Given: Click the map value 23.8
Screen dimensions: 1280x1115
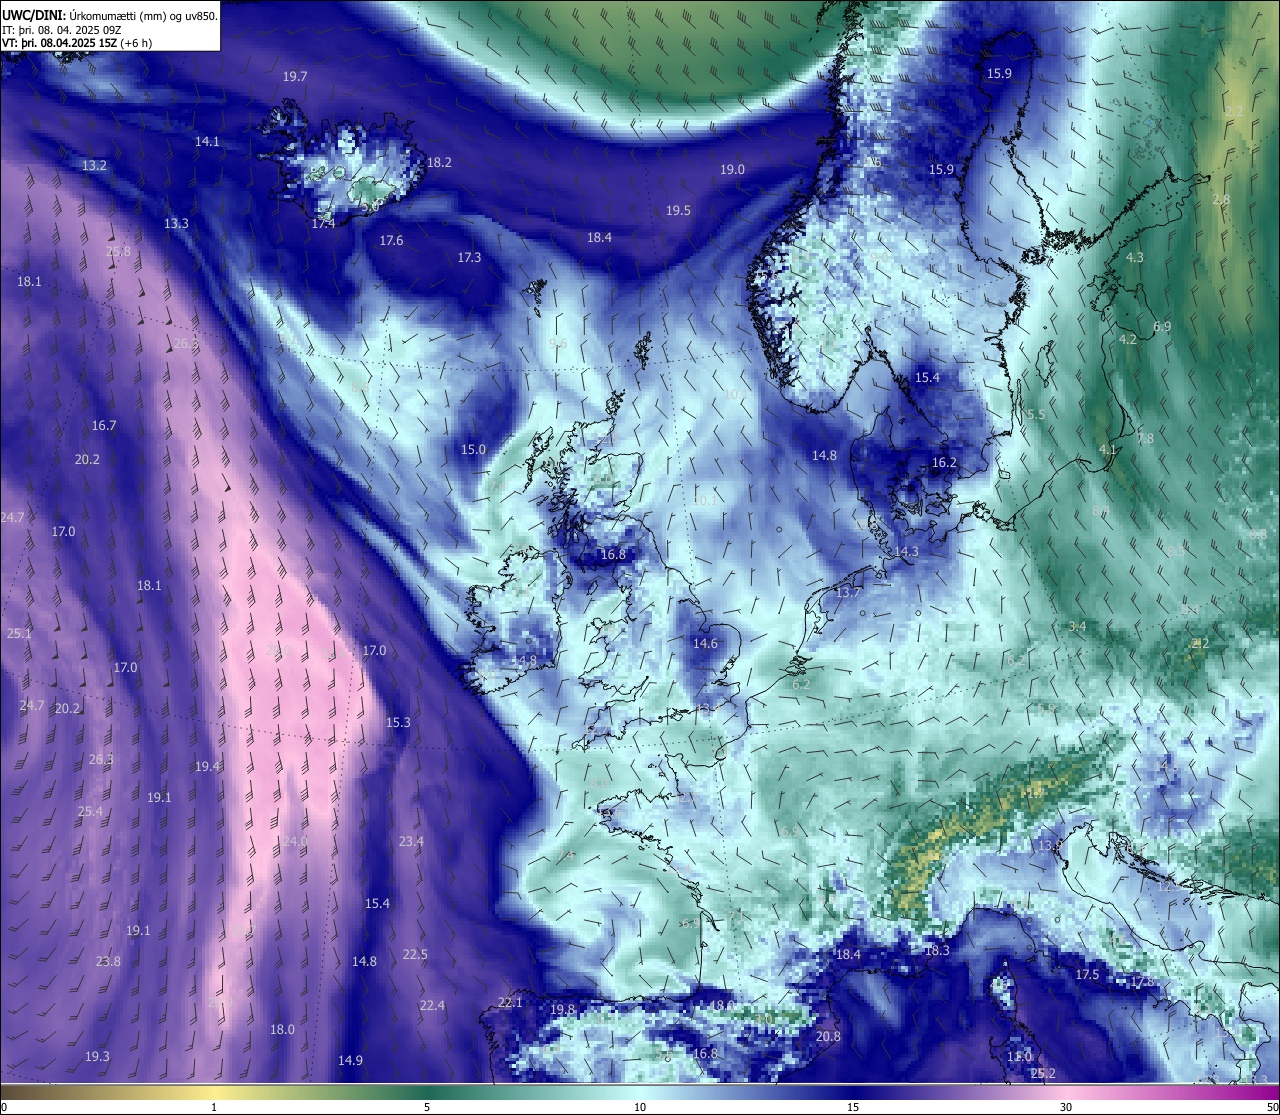Looking at the screenshot, I should point(108,962).
